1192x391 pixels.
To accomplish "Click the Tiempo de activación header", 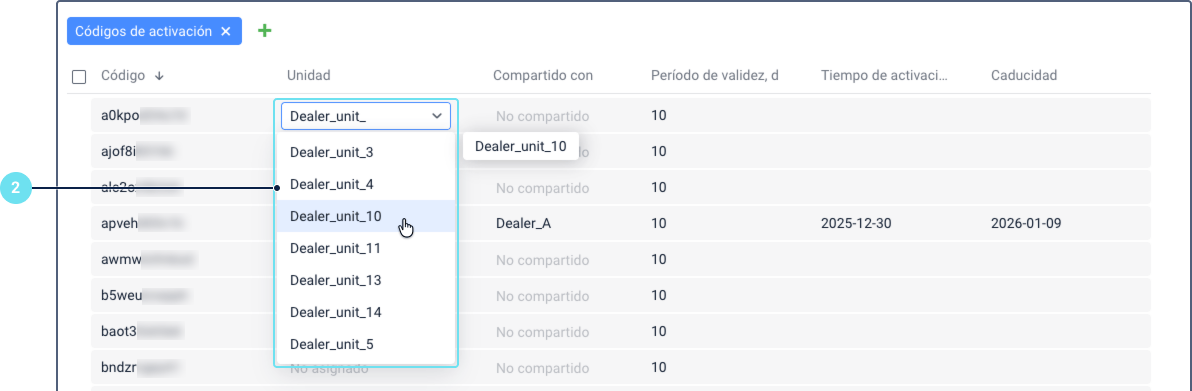I will click(885, 75).
